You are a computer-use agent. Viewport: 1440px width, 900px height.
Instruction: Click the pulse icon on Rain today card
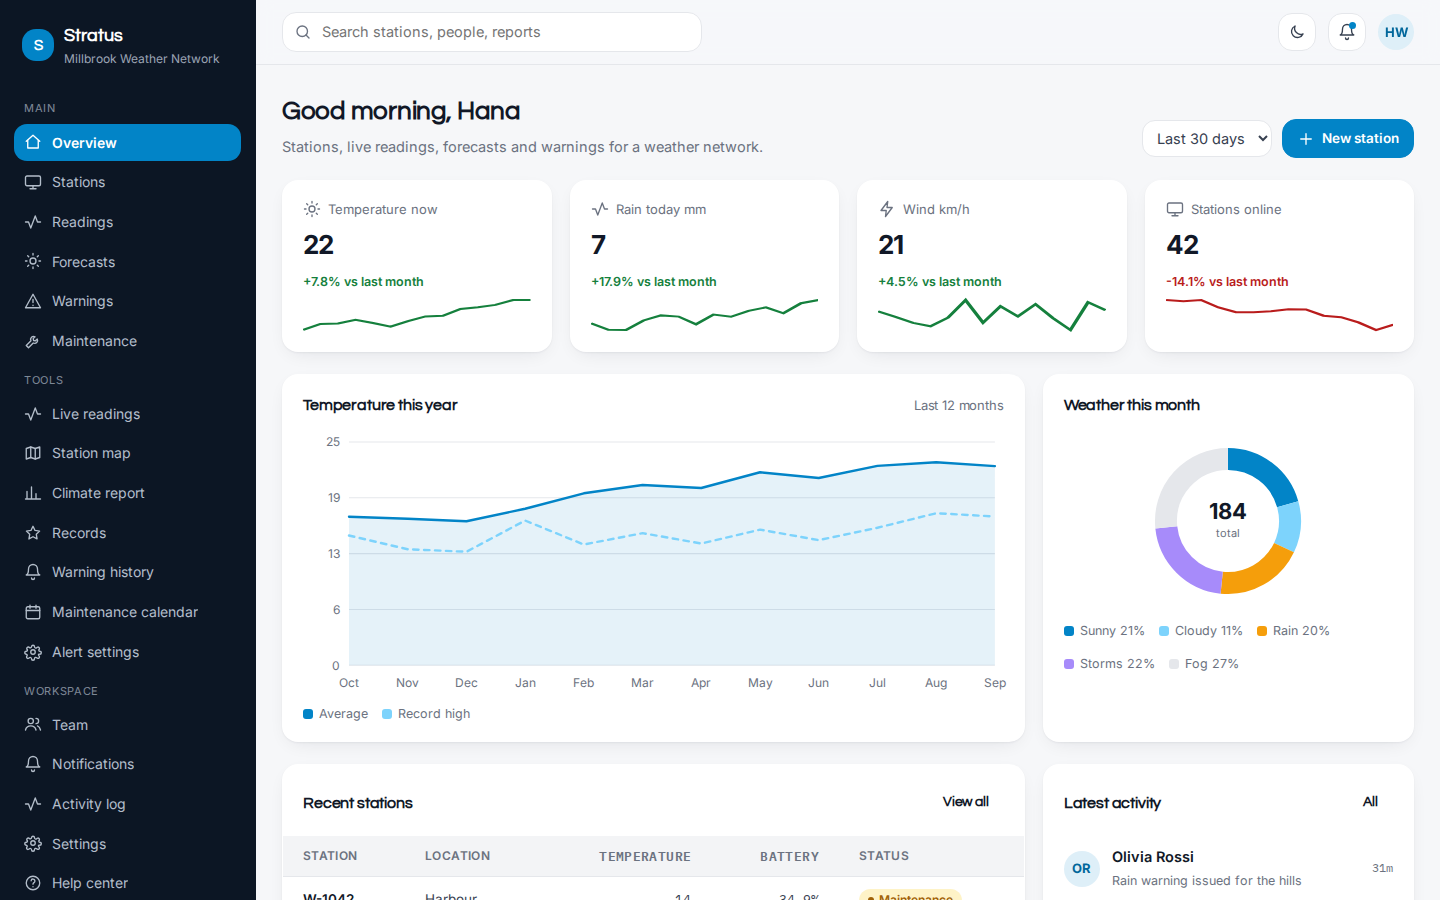[x=599, y=209]
